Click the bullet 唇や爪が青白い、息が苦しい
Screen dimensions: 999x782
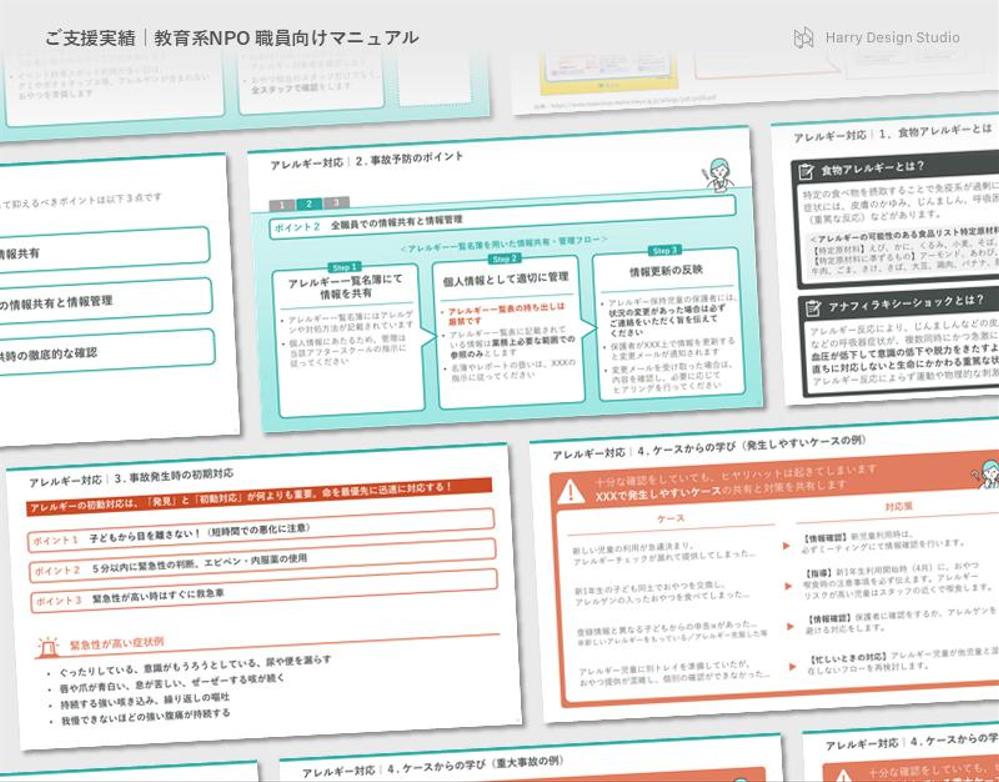click(172, 683)
